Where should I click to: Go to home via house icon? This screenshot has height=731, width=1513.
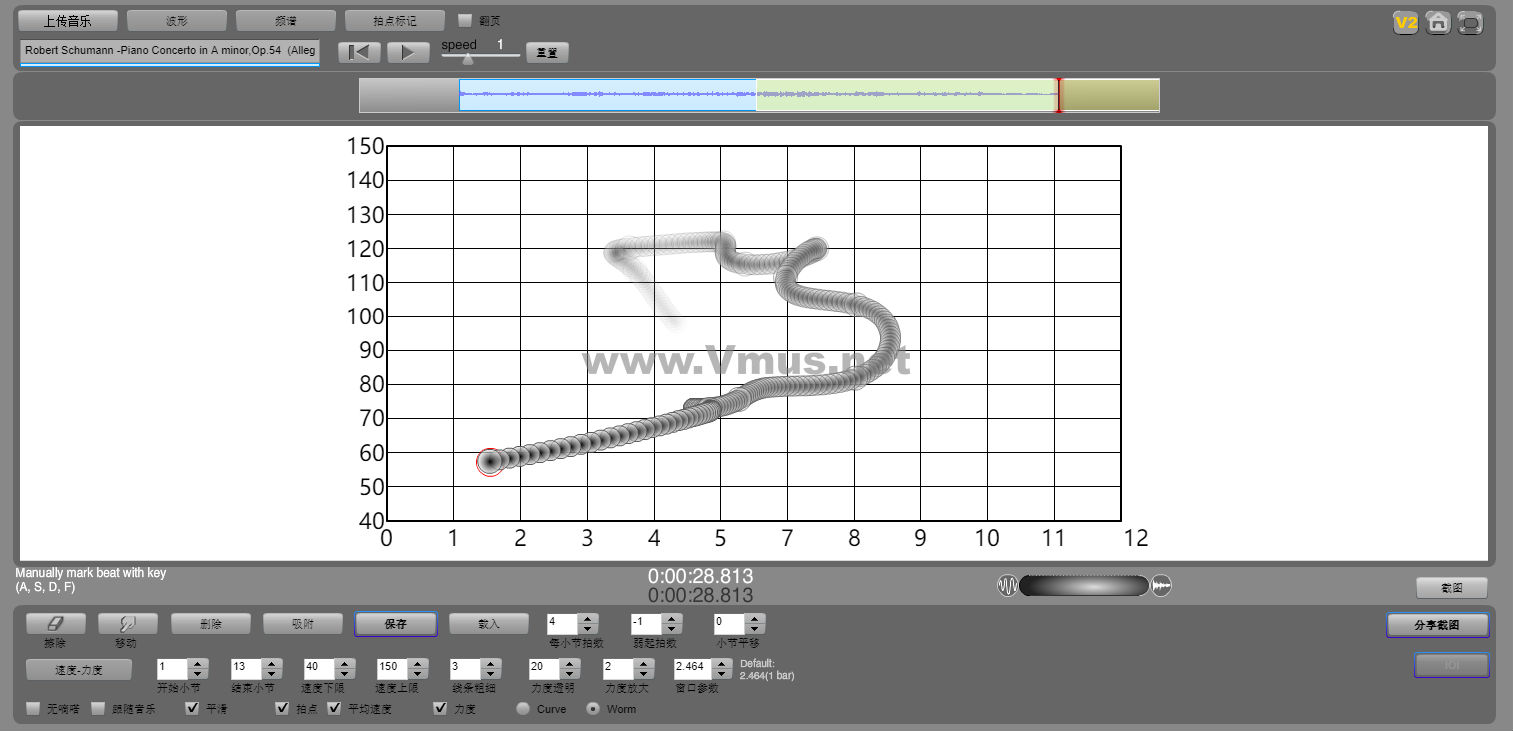pos(1438,23)
